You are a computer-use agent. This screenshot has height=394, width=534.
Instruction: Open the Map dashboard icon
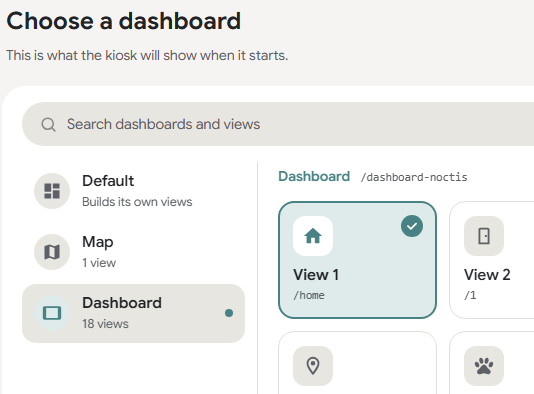[52, 252]
